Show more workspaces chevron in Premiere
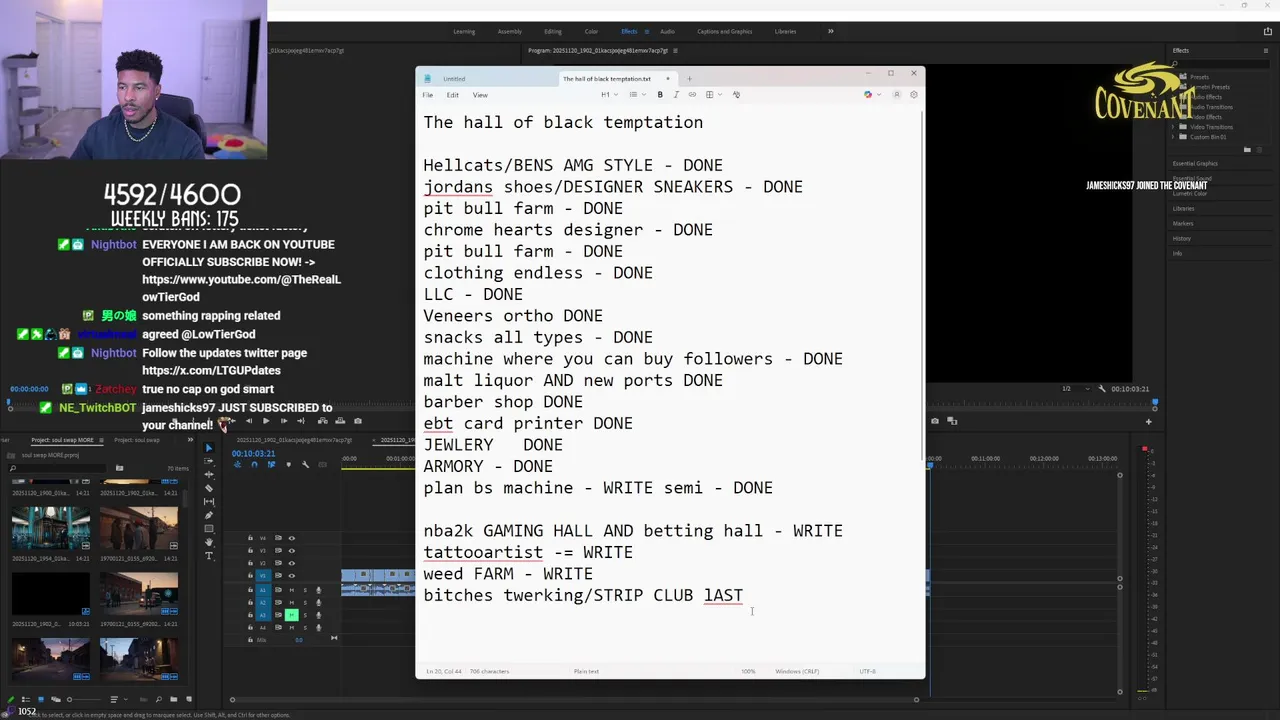The image size is (1280, 720). coord(830,31)
